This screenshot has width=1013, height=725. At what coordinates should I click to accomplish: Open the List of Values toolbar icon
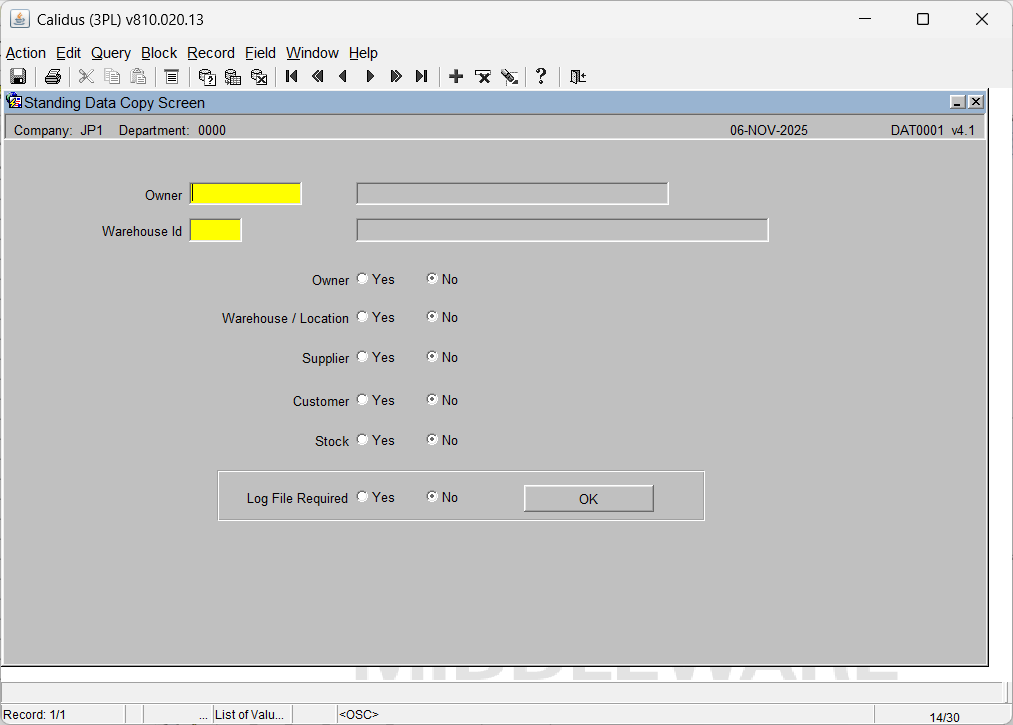pyautogui.click(x=171, y=77)
